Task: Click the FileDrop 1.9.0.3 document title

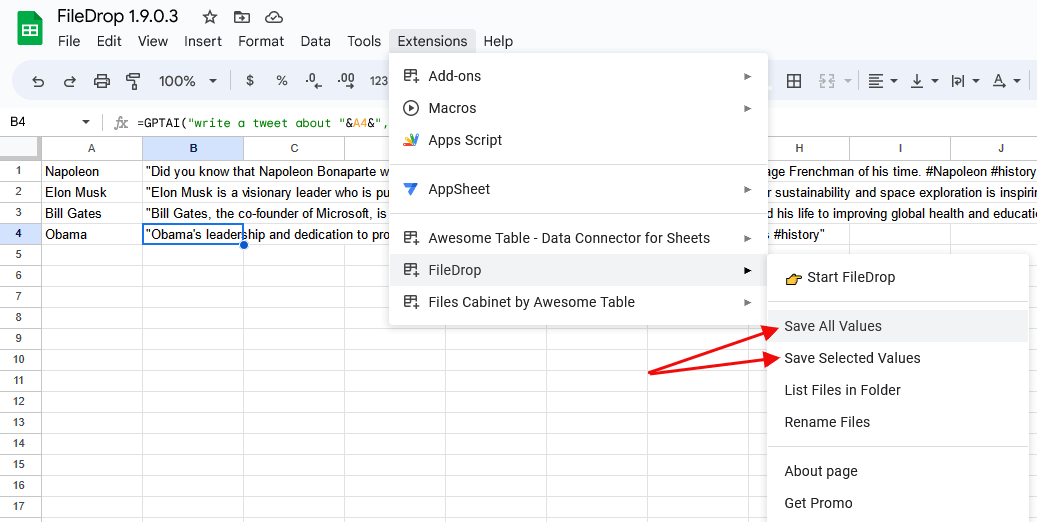Action: point(118,17)
